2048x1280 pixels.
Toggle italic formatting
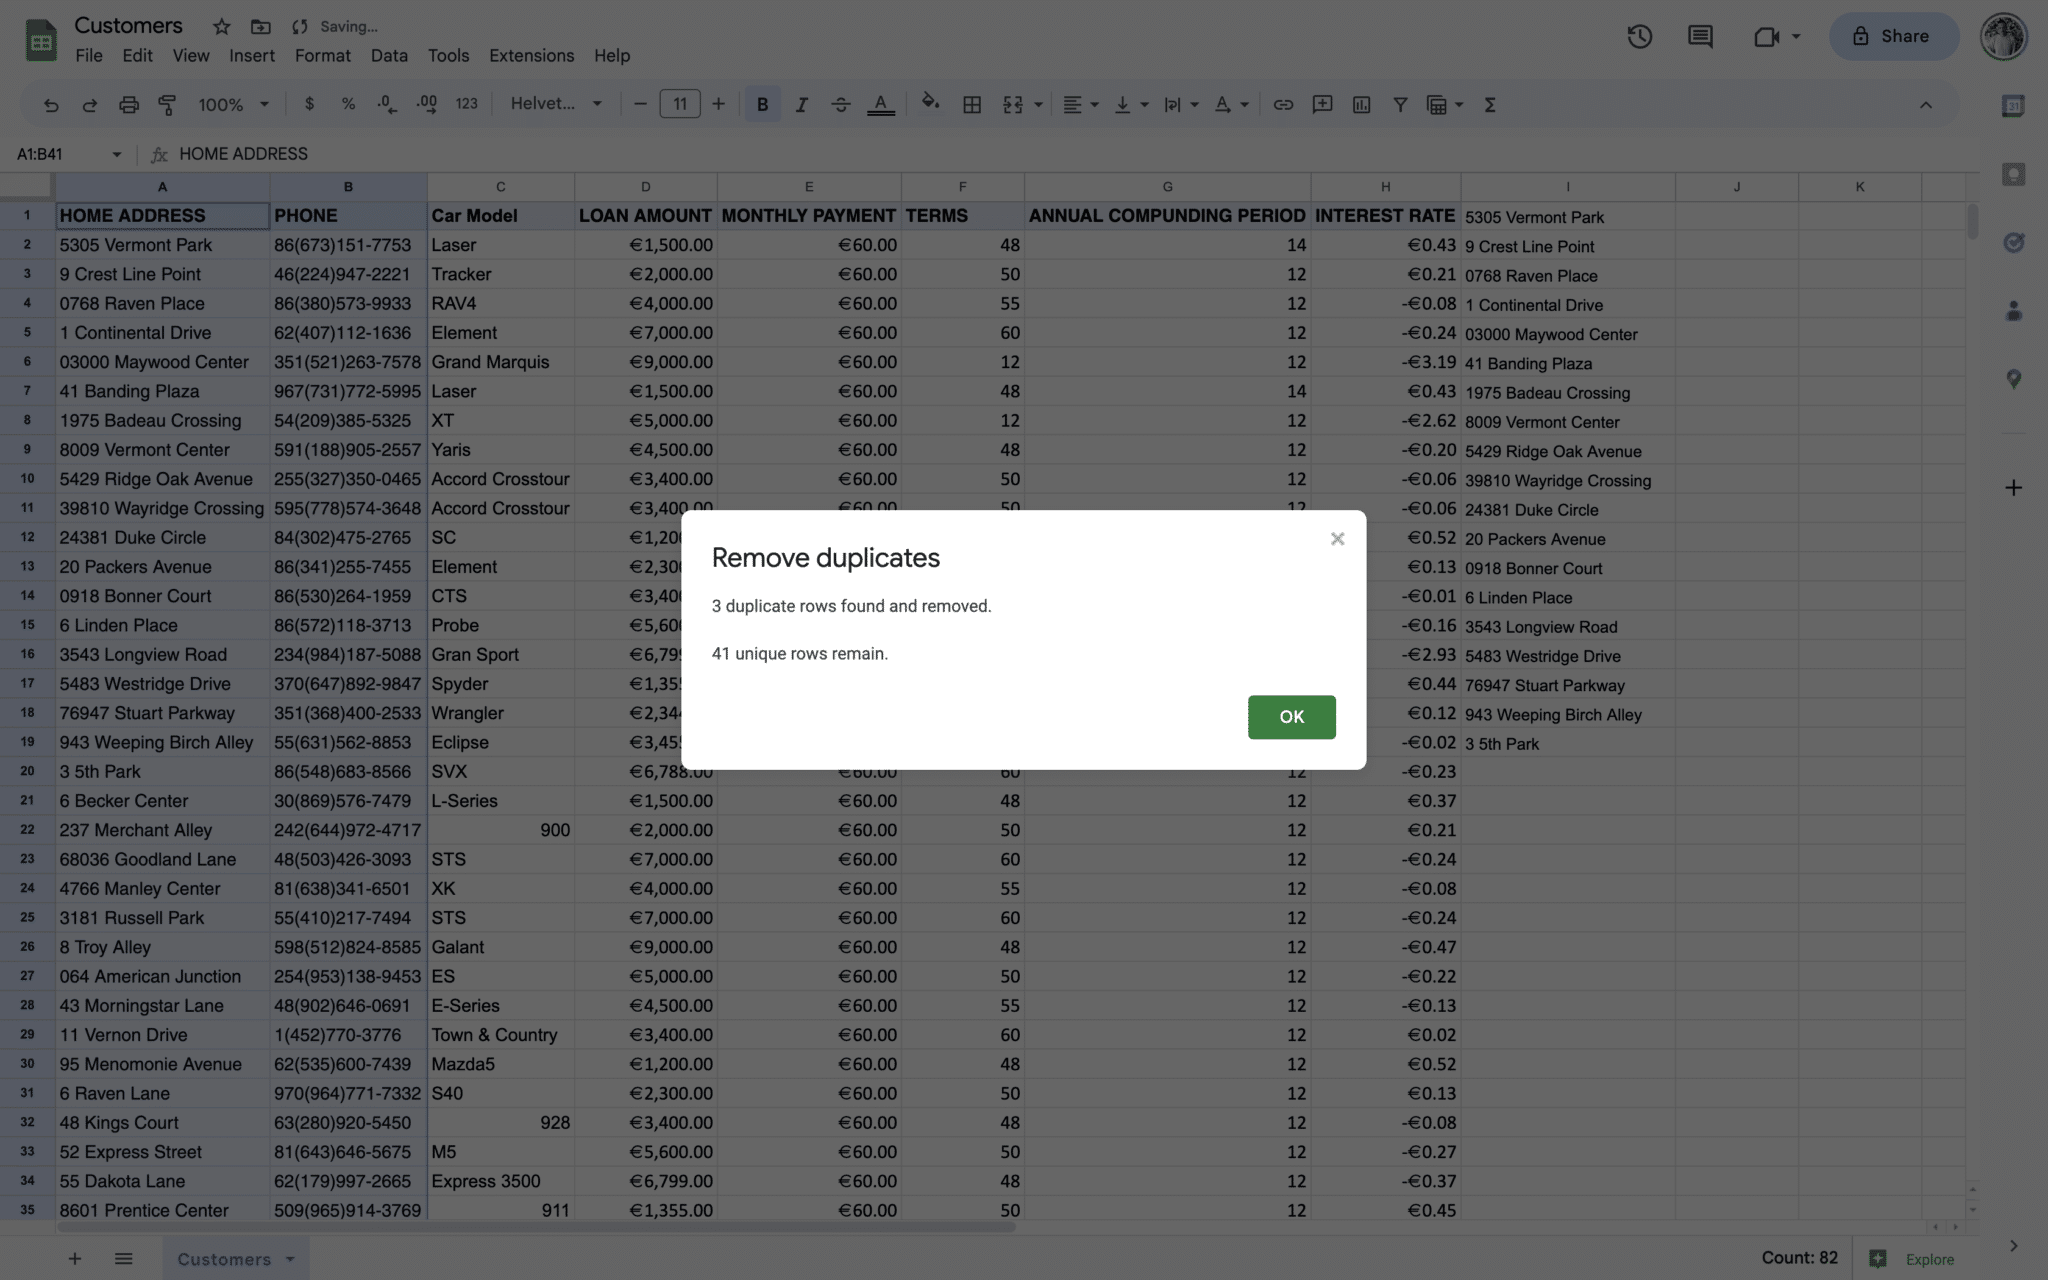801,105
